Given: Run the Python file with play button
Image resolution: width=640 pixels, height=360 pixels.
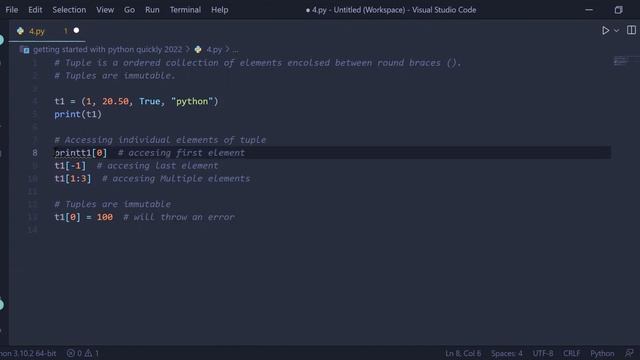Looking at the screenshot, I should tap(605, 31).
